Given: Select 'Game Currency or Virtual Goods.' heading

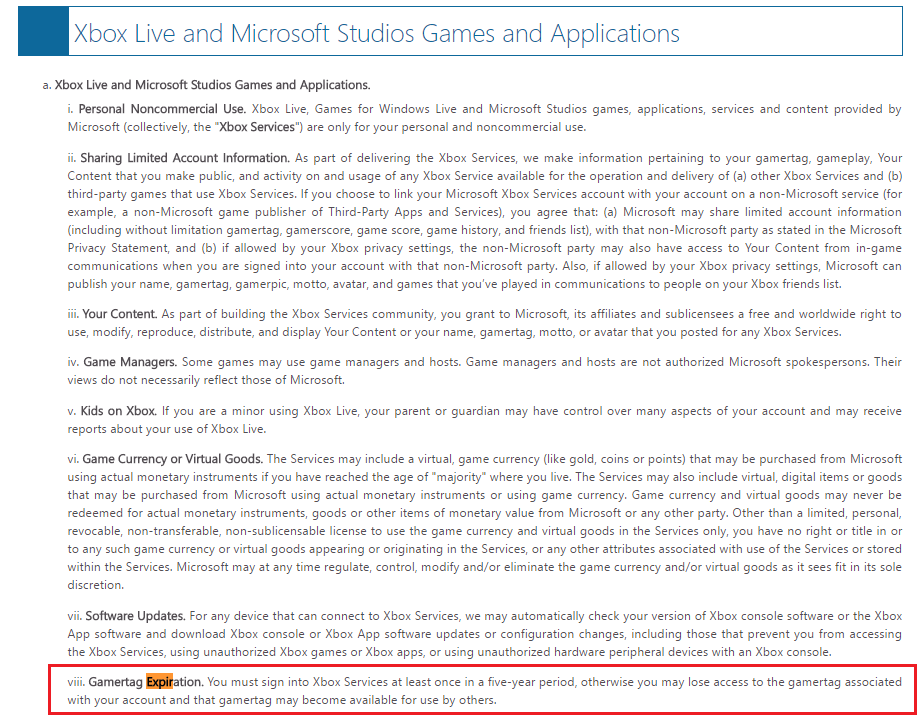Looking at the screenshot, I should 172,459.
